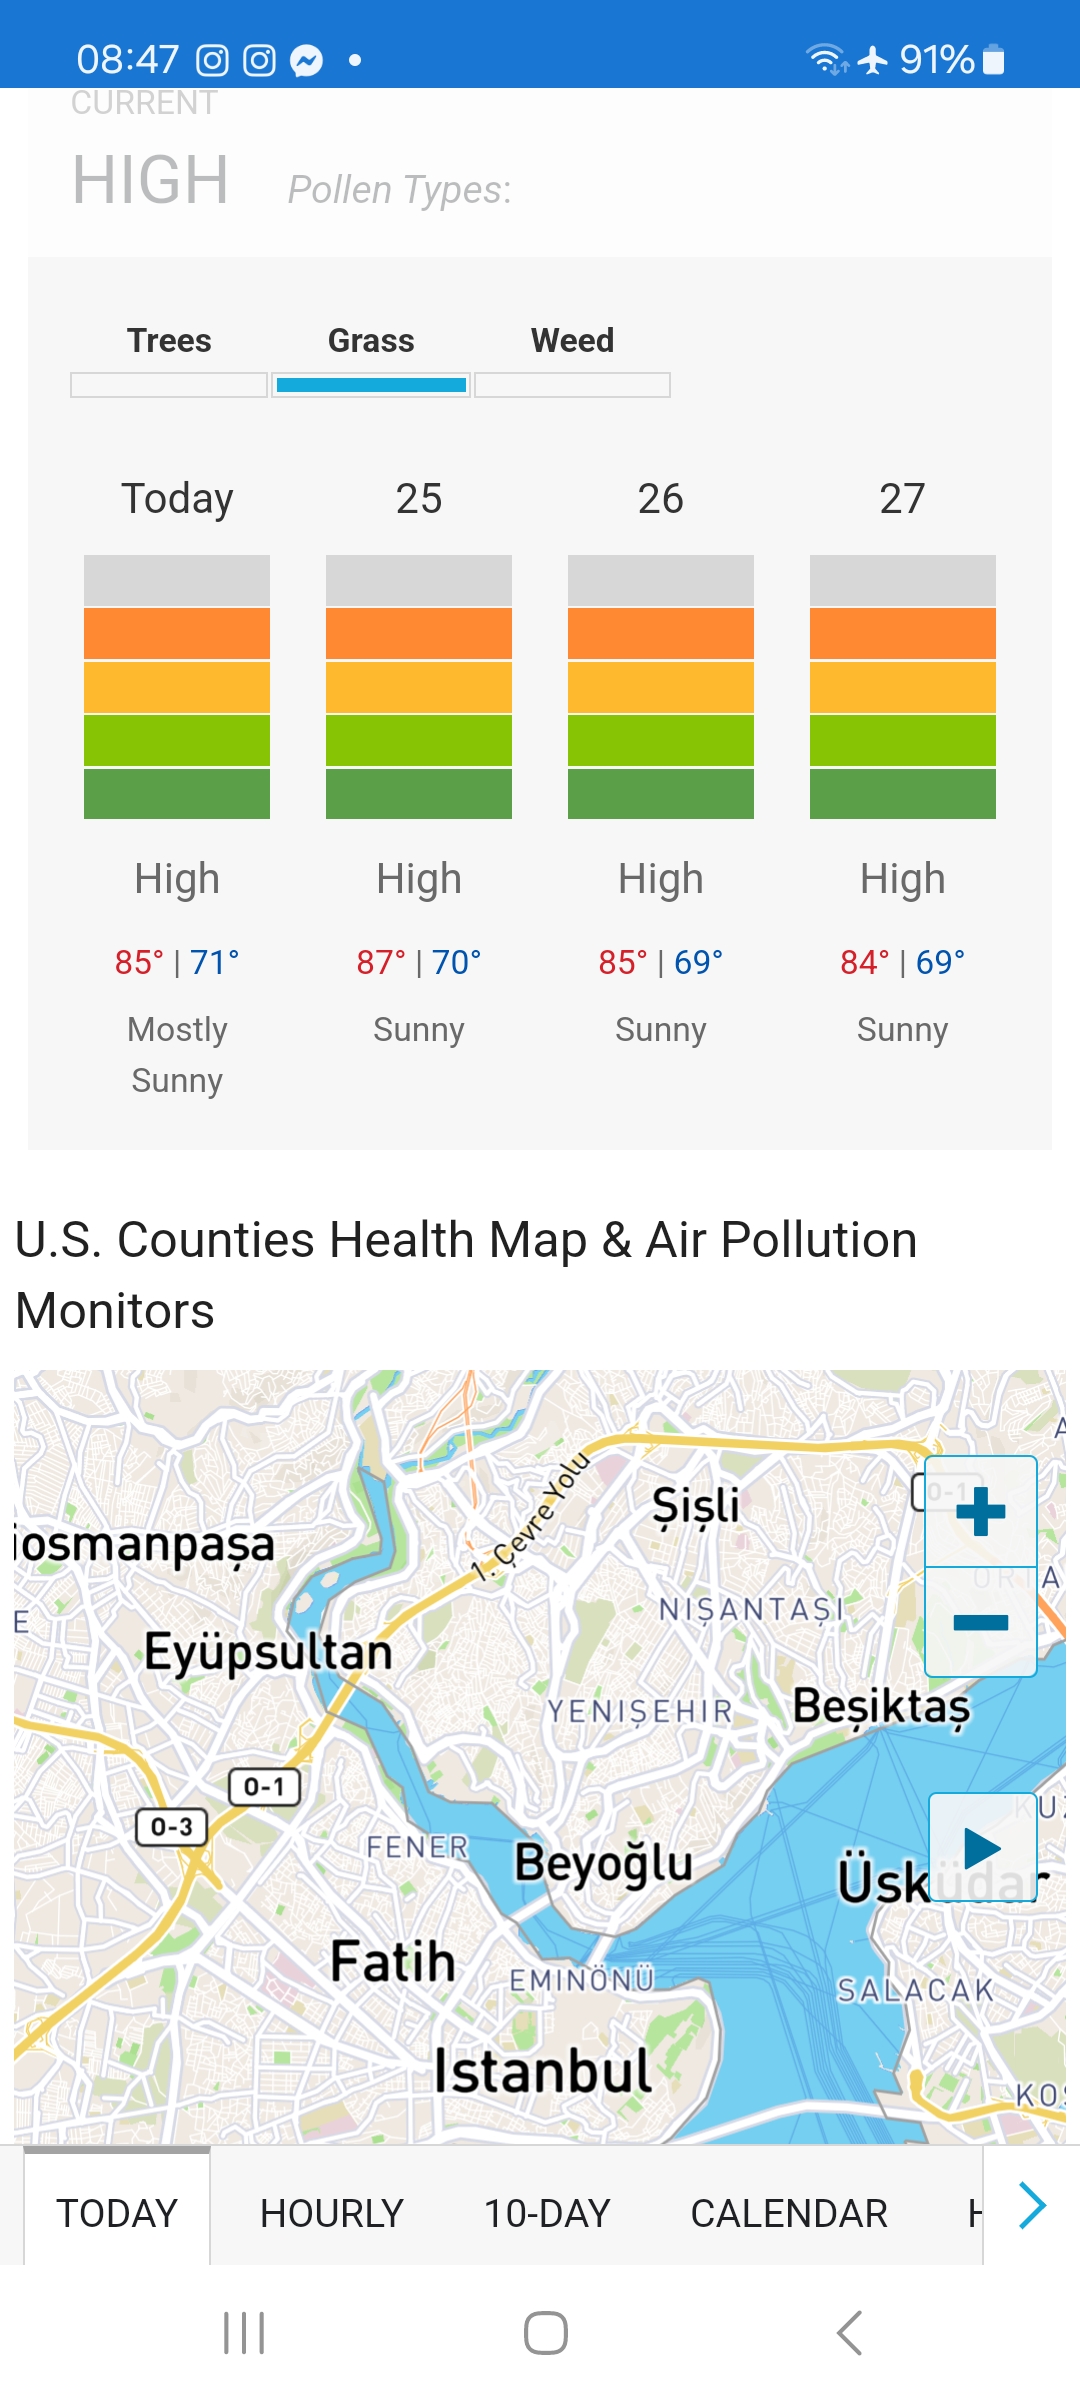Zoom out the map with minus button

[x=980, y=1622]
